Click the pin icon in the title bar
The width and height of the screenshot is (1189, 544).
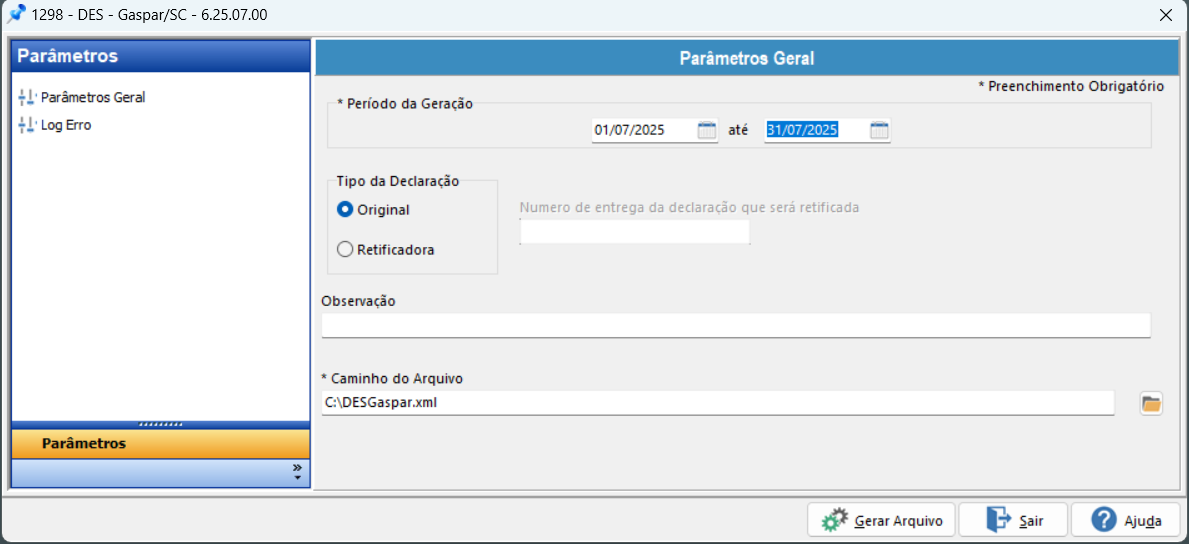pos(16,15)
